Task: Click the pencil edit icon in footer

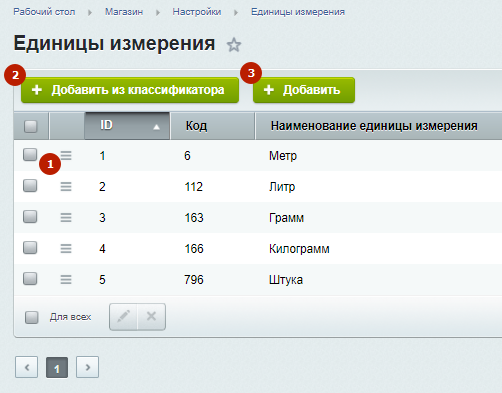Action: coord(123,316)
